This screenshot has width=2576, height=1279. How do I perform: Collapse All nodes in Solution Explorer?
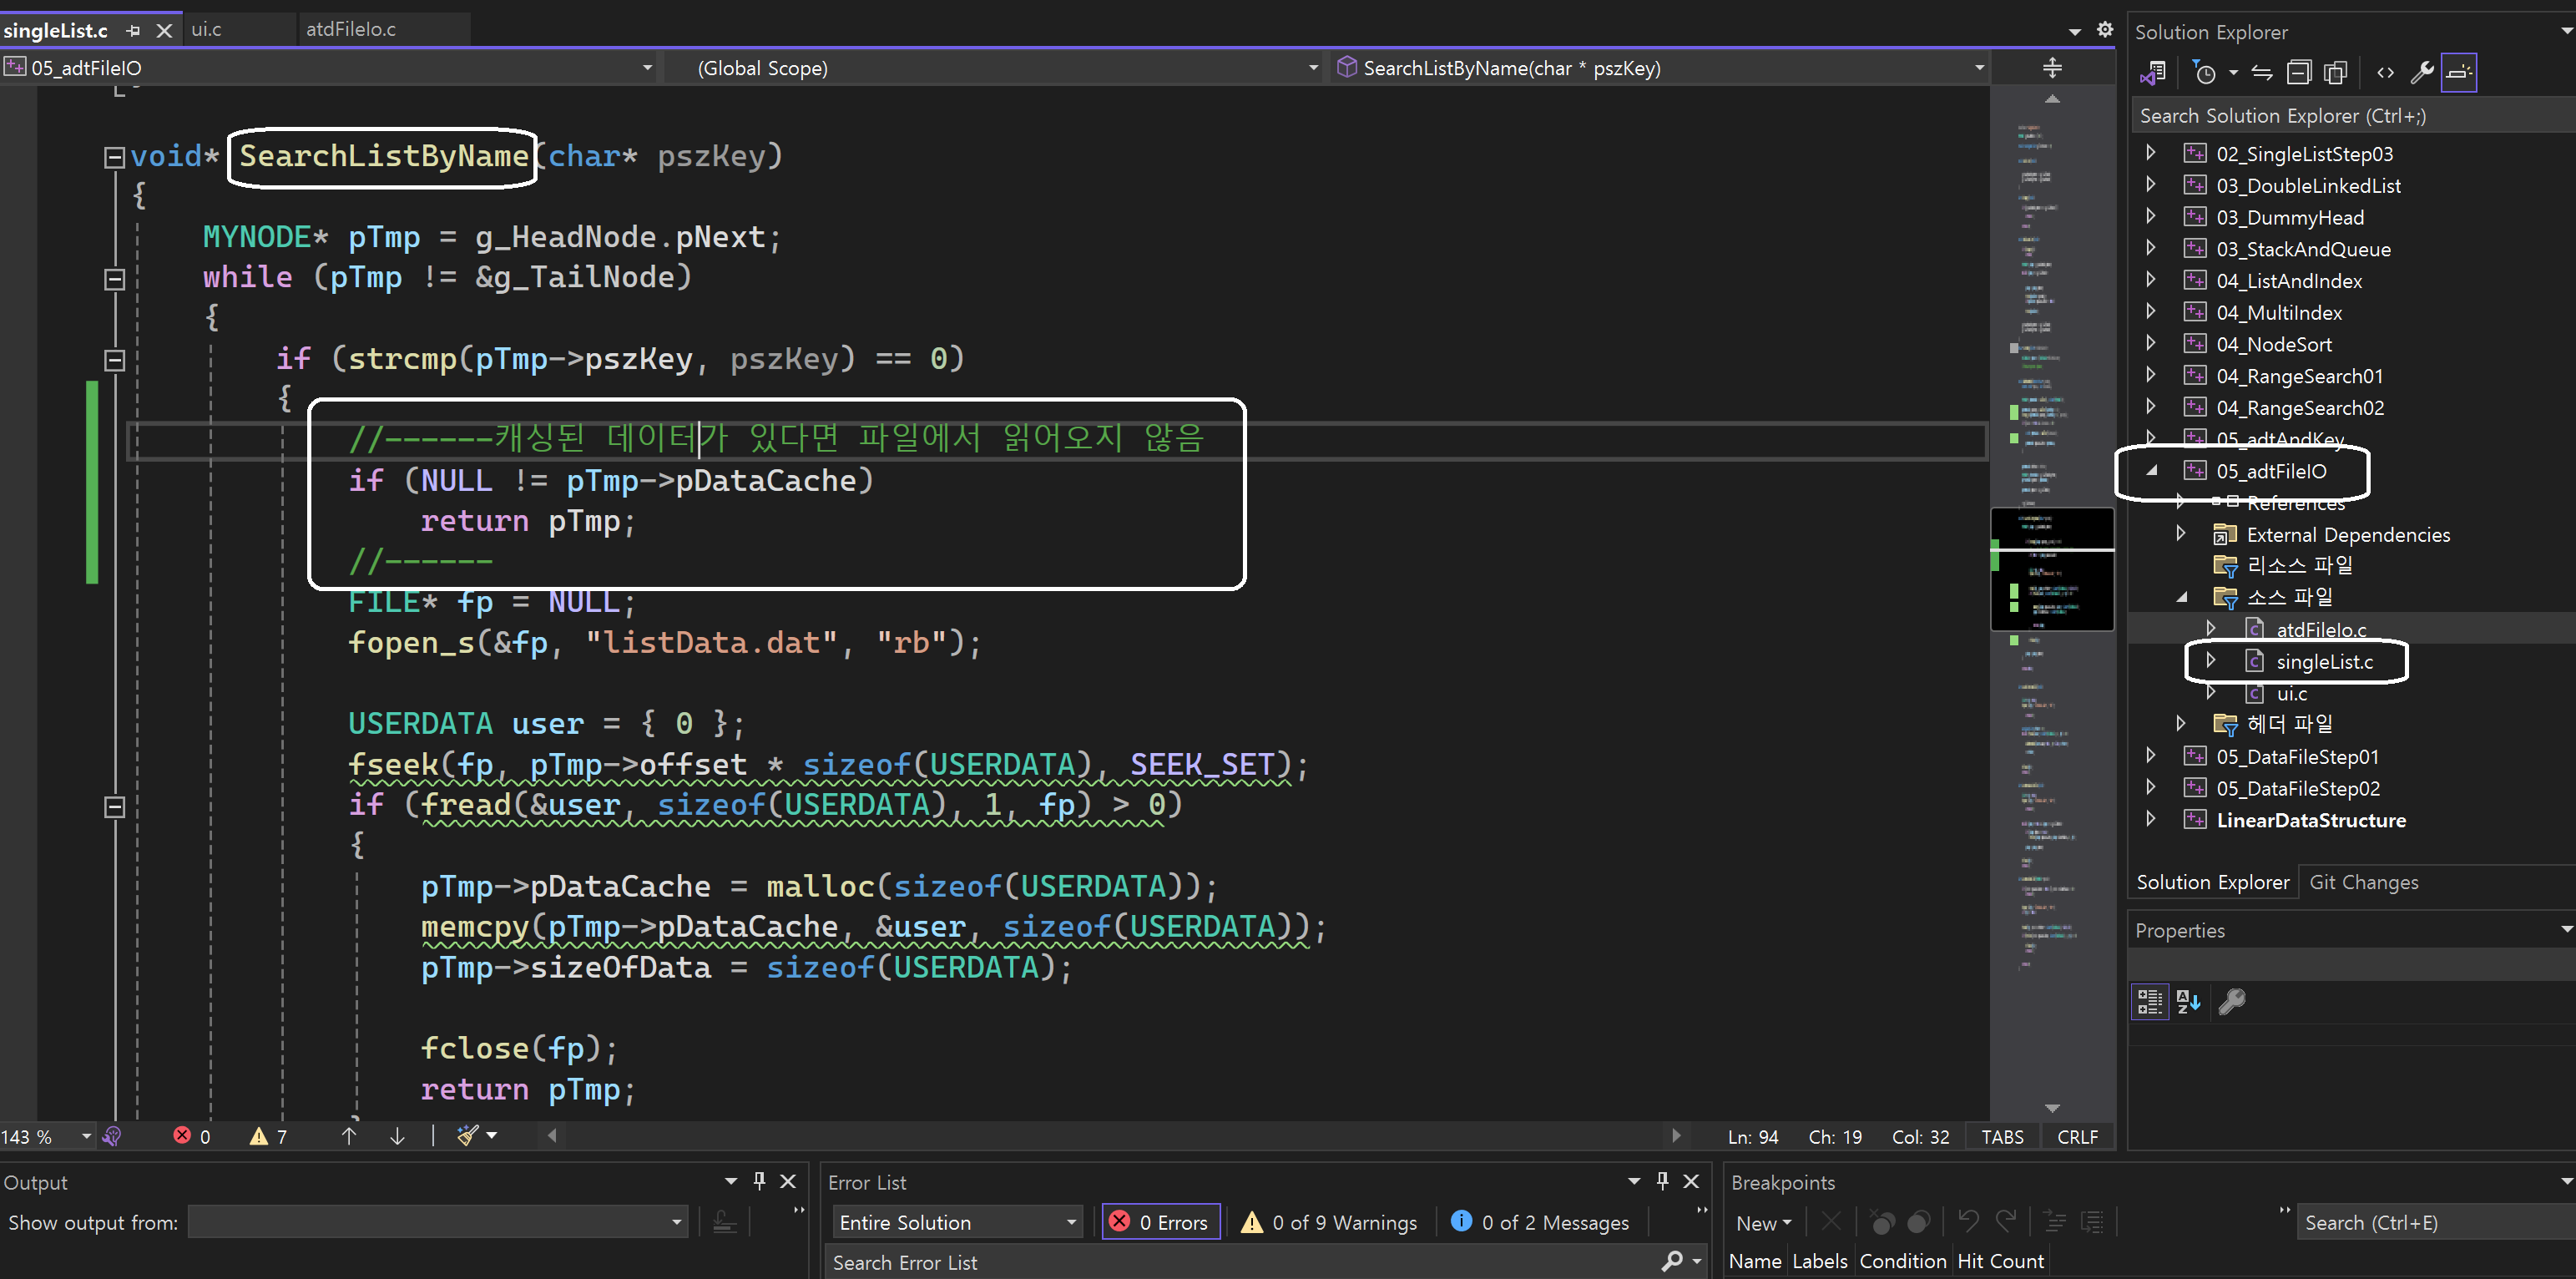coord(2299,73)
